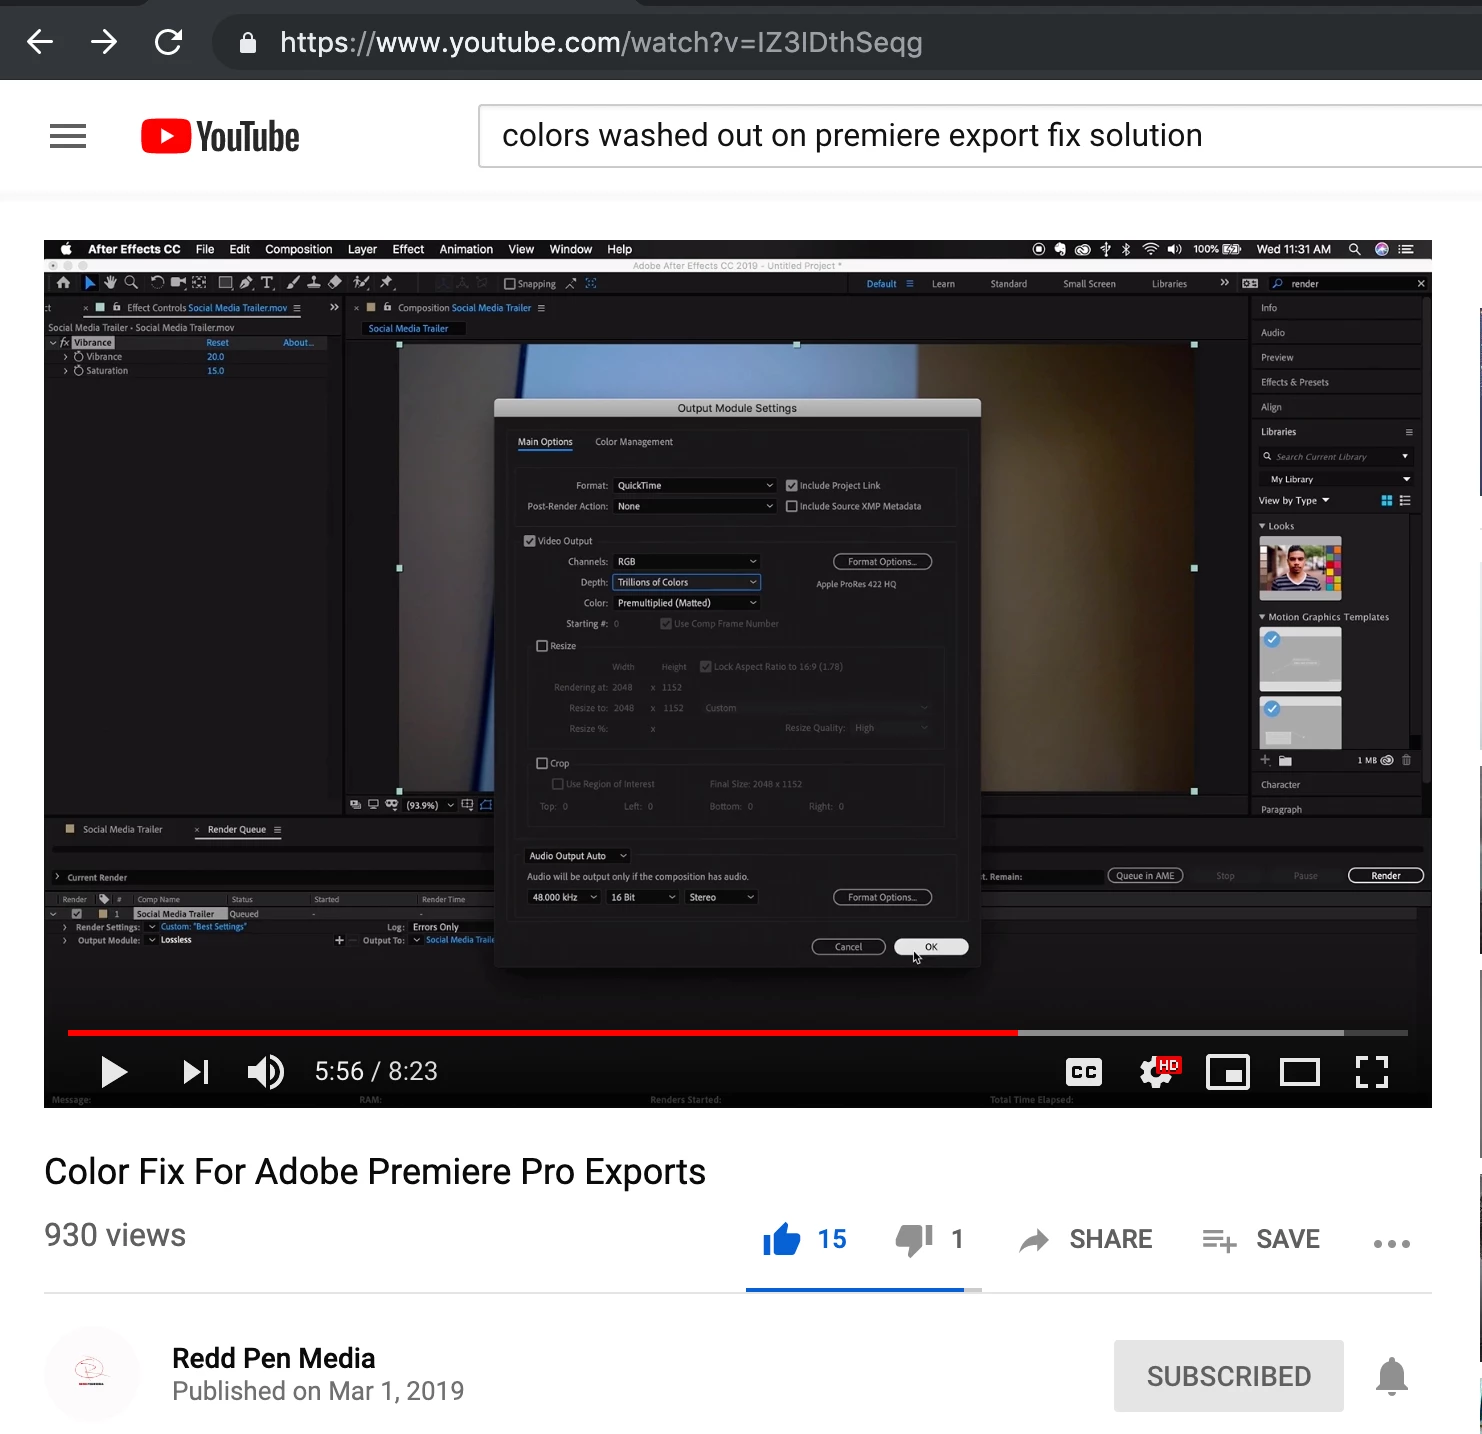1482x1434 pixels.
Task: Toggle closed captions
Action: [x=1084, y=1072]
